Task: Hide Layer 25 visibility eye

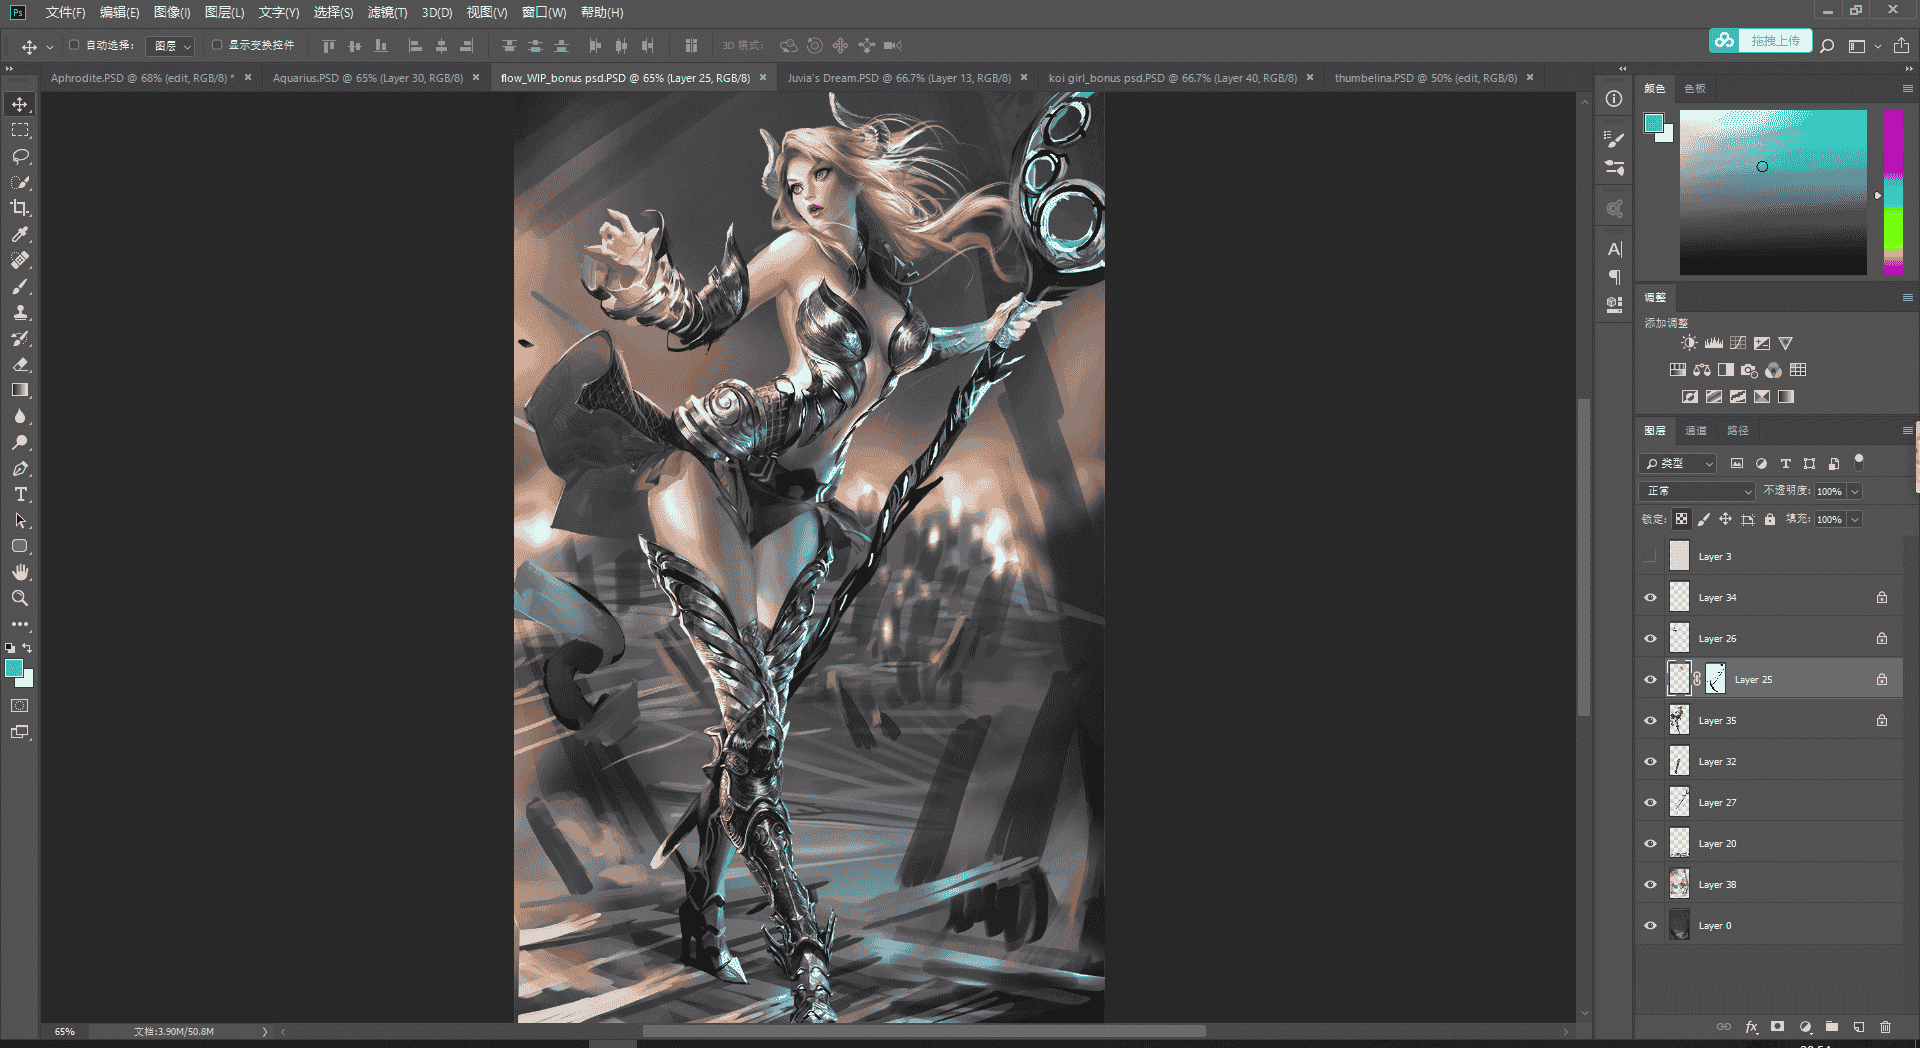Action: 1650,680
